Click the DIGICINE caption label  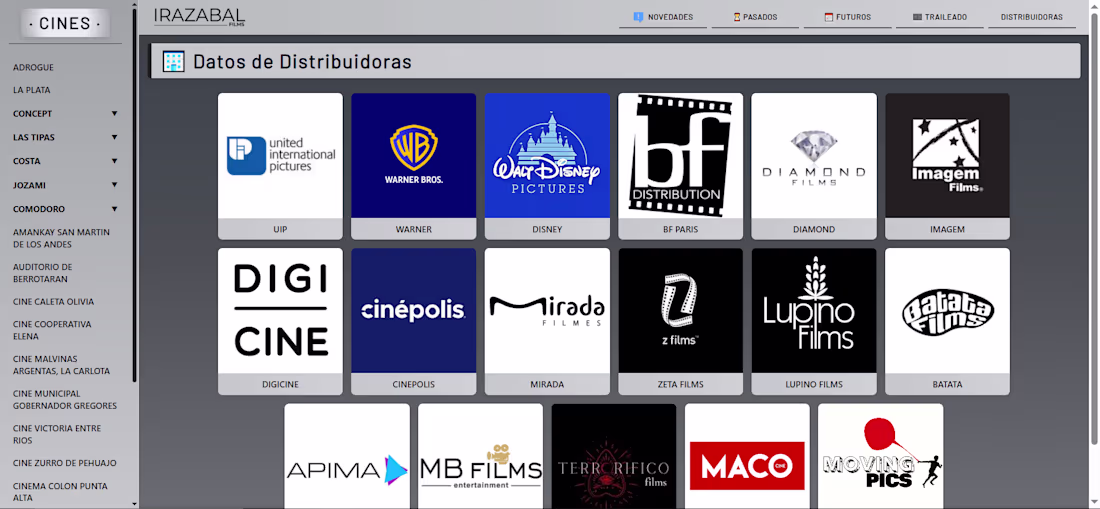coord(281,384)
